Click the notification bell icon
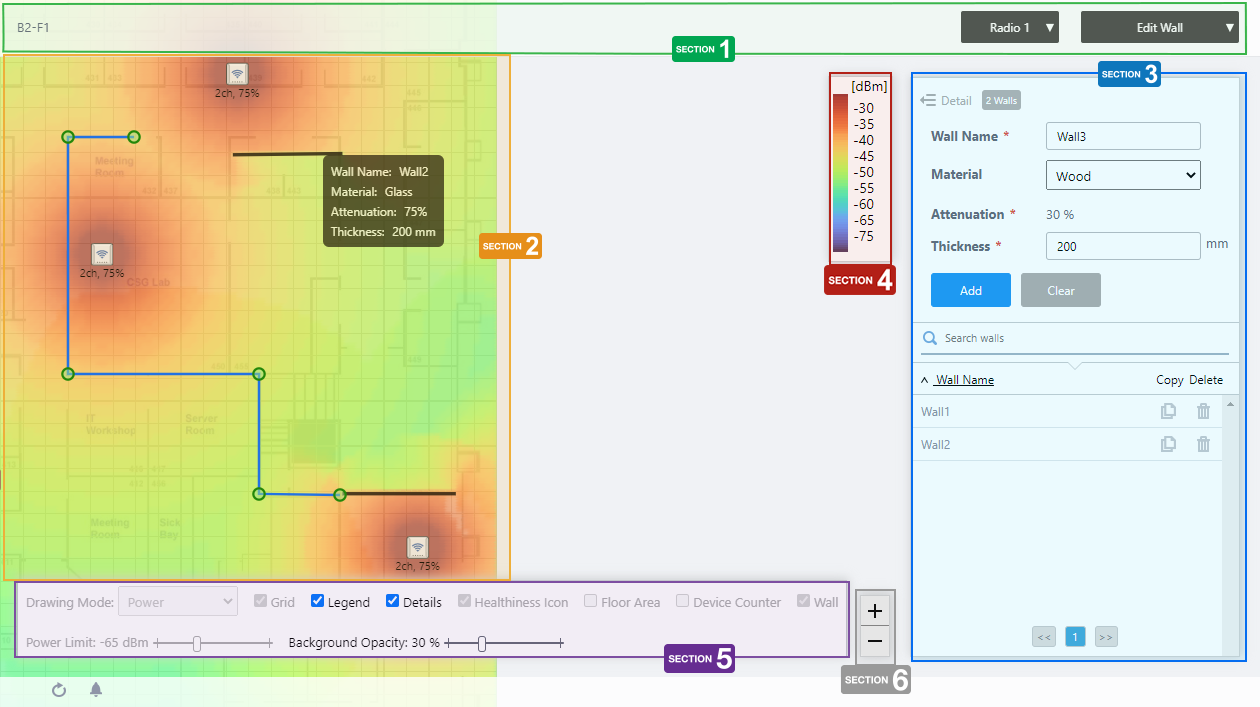Screen dimensions: 1260x707 [96, 690]
